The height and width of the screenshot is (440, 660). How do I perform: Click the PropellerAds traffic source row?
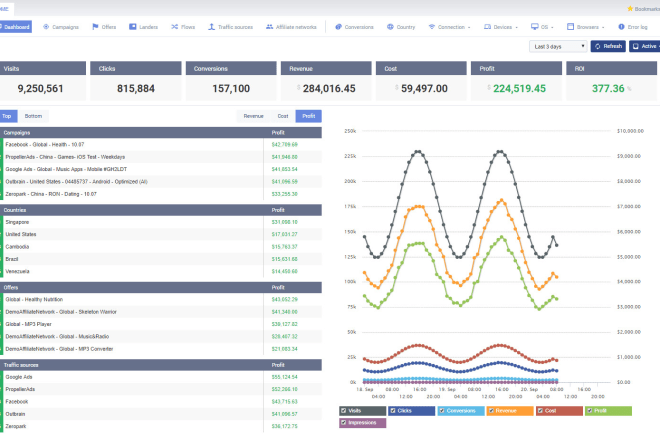pos(161,389)
